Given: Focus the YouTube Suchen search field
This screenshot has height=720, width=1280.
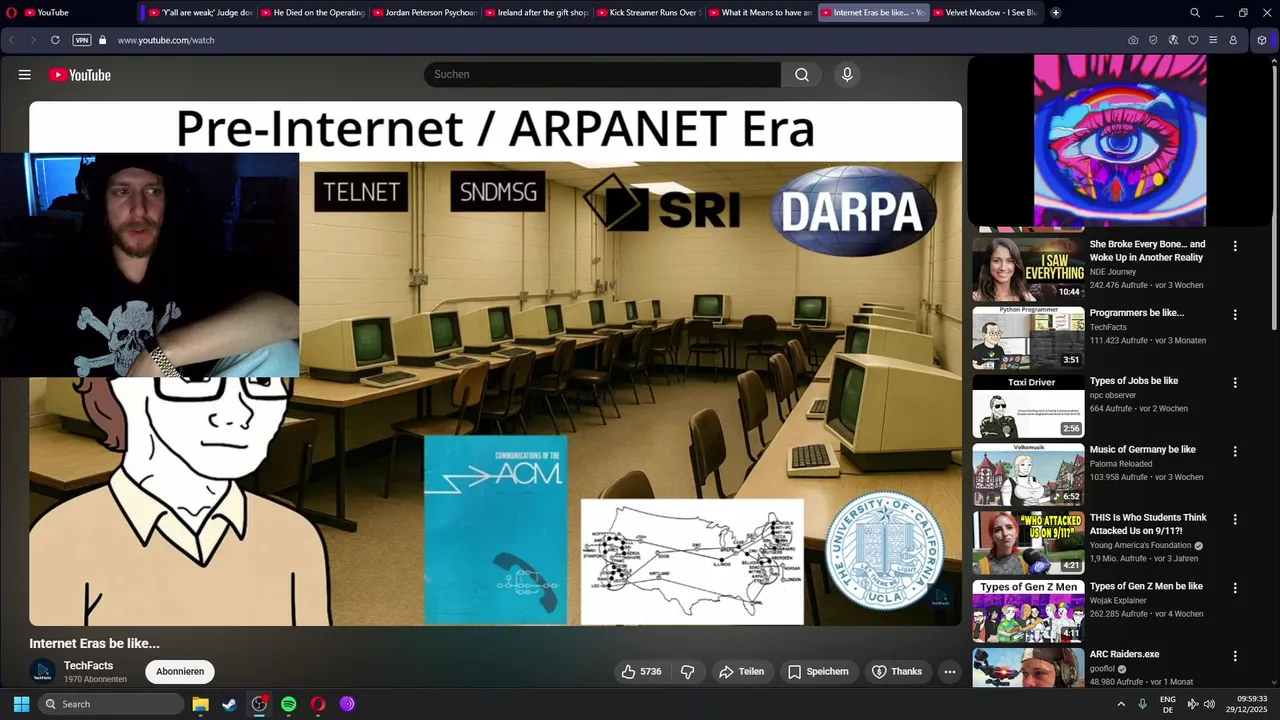Looking at the screenshot, I should pyautogui.click(x=602, y=75).
